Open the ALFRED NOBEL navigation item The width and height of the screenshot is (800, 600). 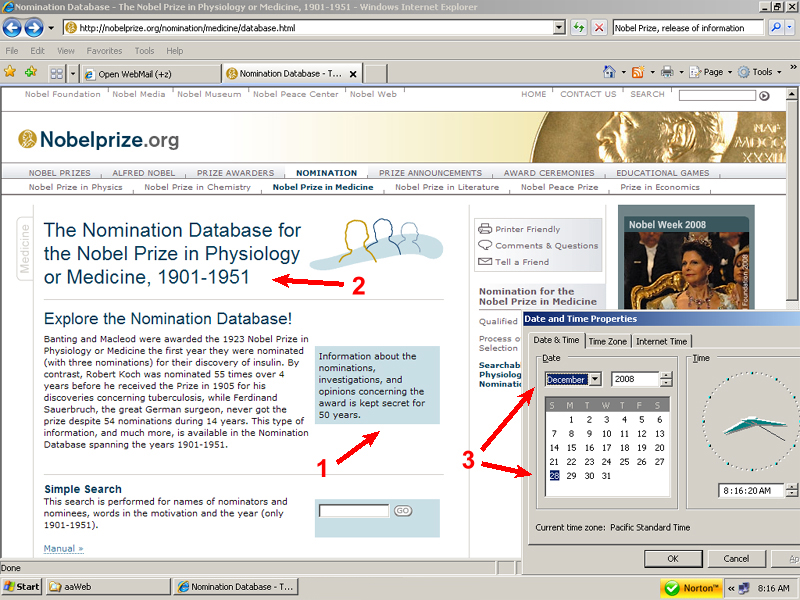143,173
